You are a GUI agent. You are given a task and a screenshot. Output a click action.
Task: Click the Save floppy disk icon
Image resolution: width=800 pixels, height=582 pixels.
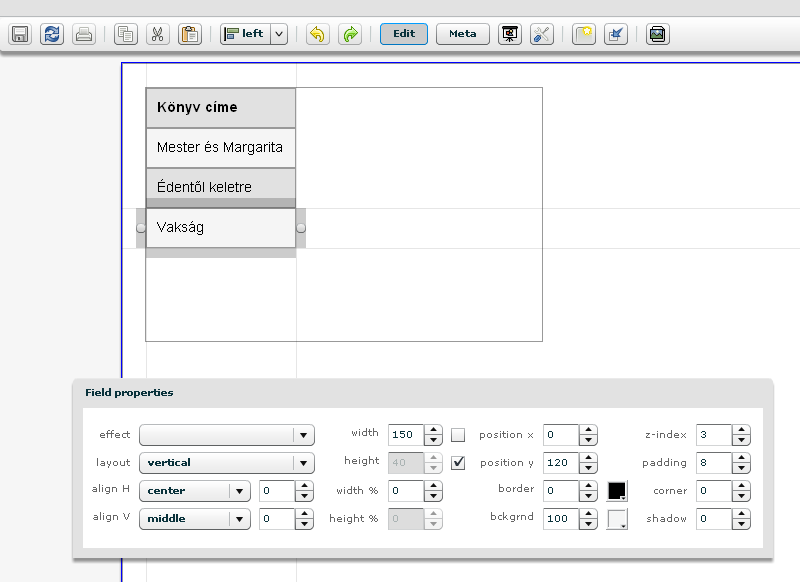point(19,34)
